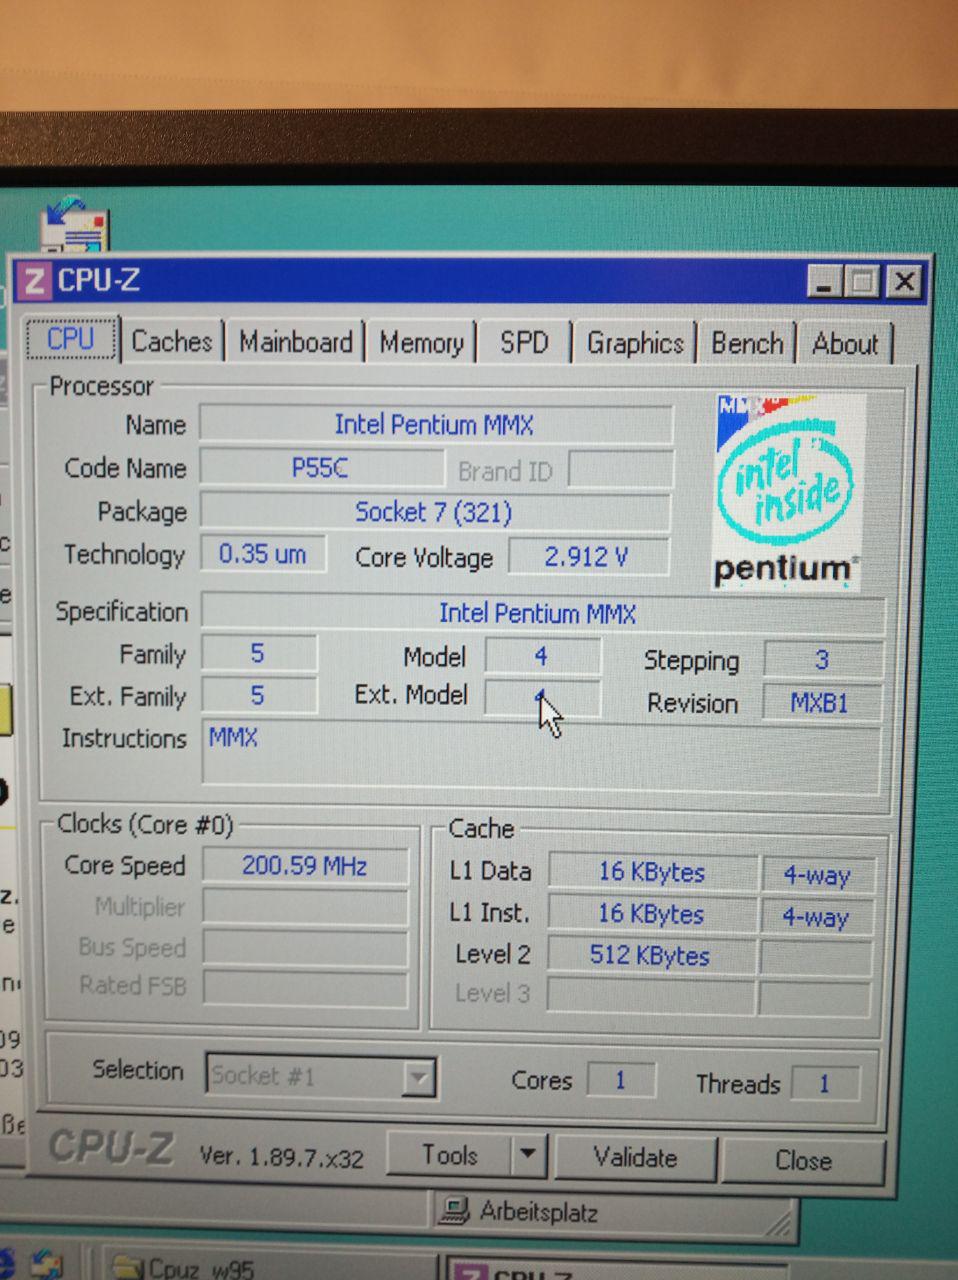Viewport: 958px width, 1280px height.
Task: Click the CPU-Z title bar Z icon
Action: [x=35, y=280]
